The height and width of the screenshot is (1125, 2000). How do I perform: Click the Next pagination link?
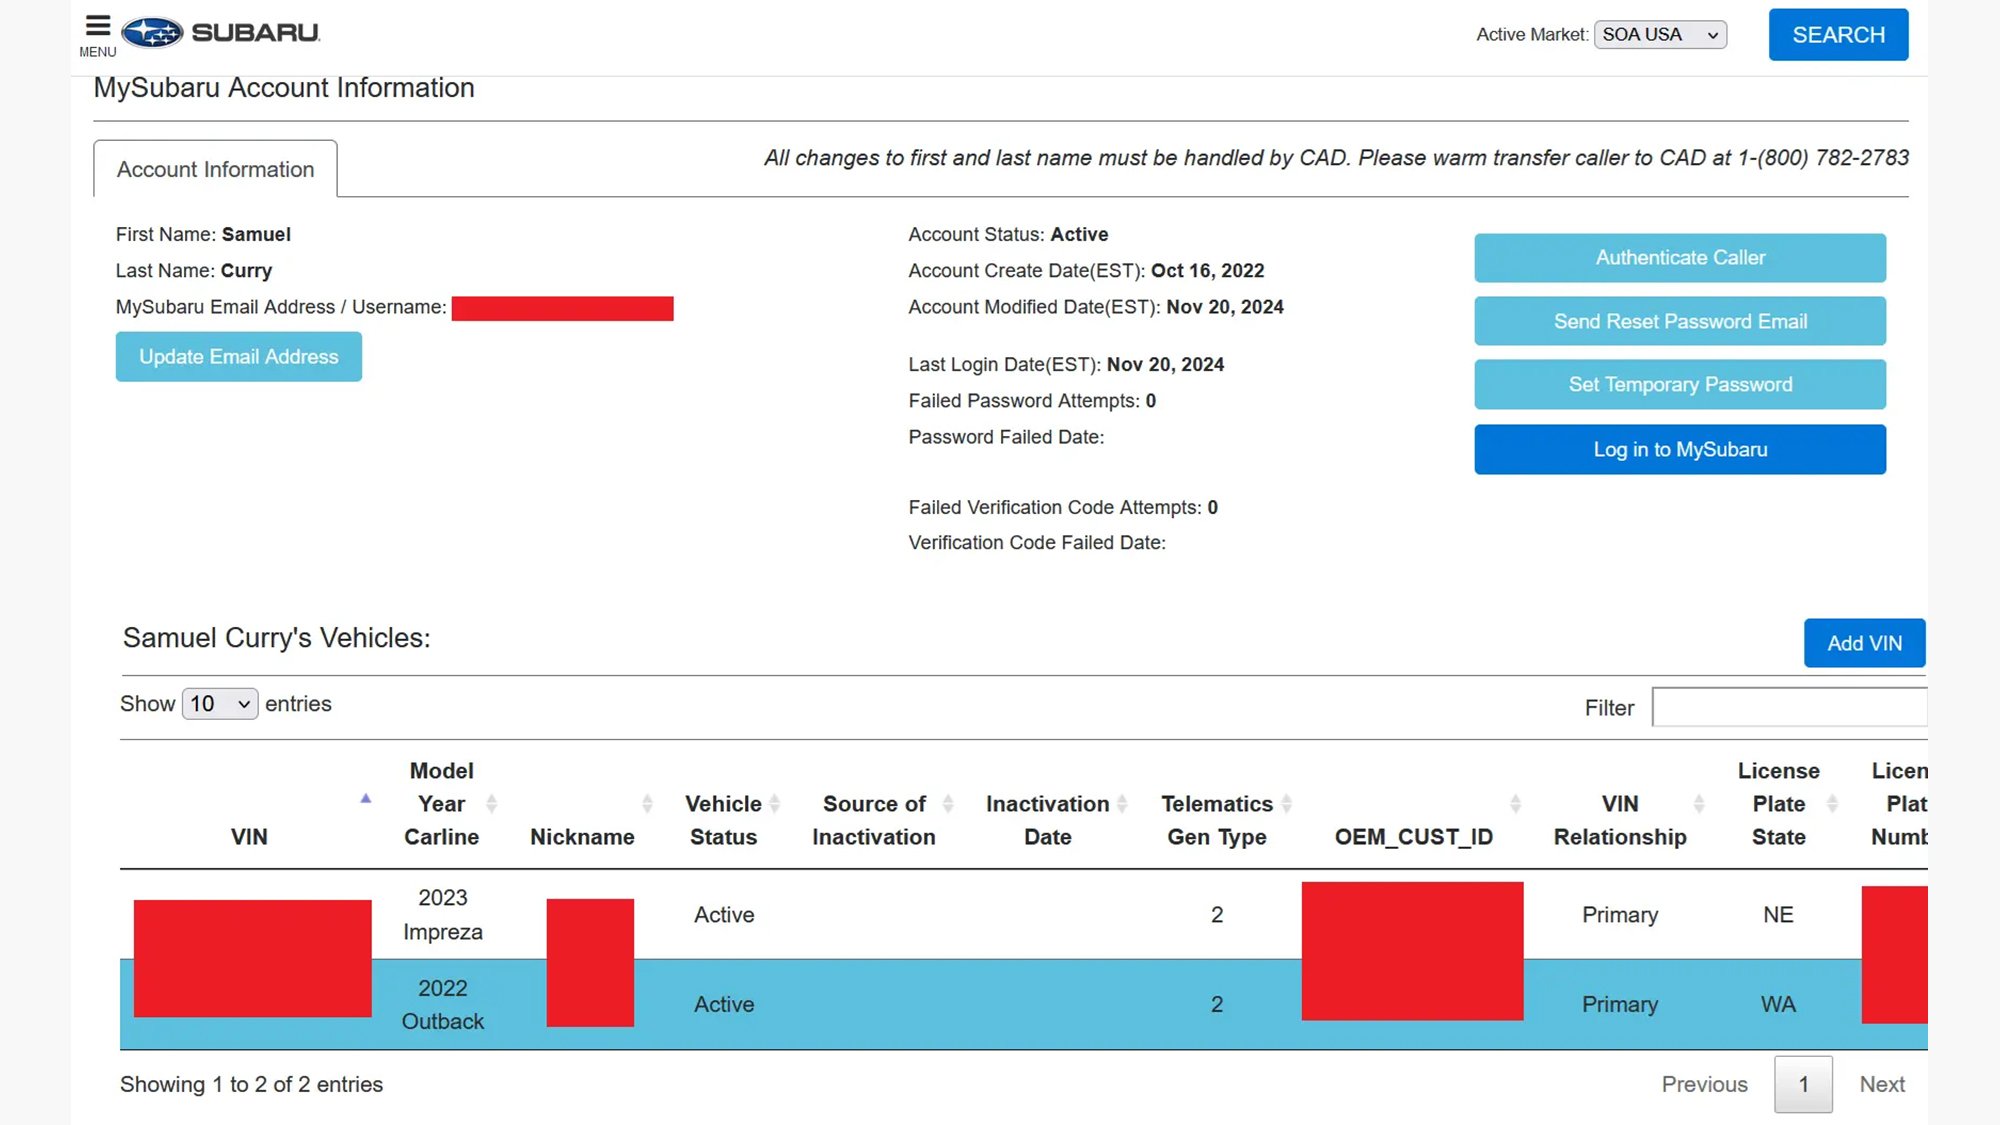[1881, 1085]
